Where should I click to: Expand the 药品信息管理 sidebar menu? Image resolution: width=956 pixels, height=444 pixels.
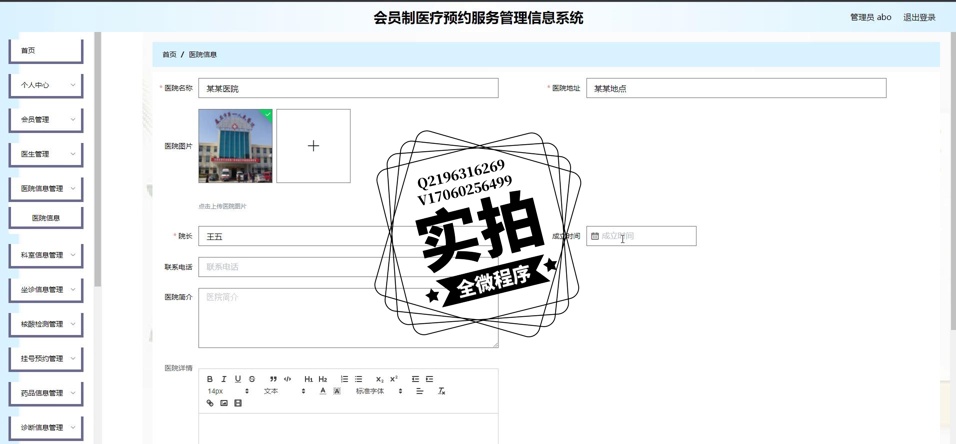(46, 393)
